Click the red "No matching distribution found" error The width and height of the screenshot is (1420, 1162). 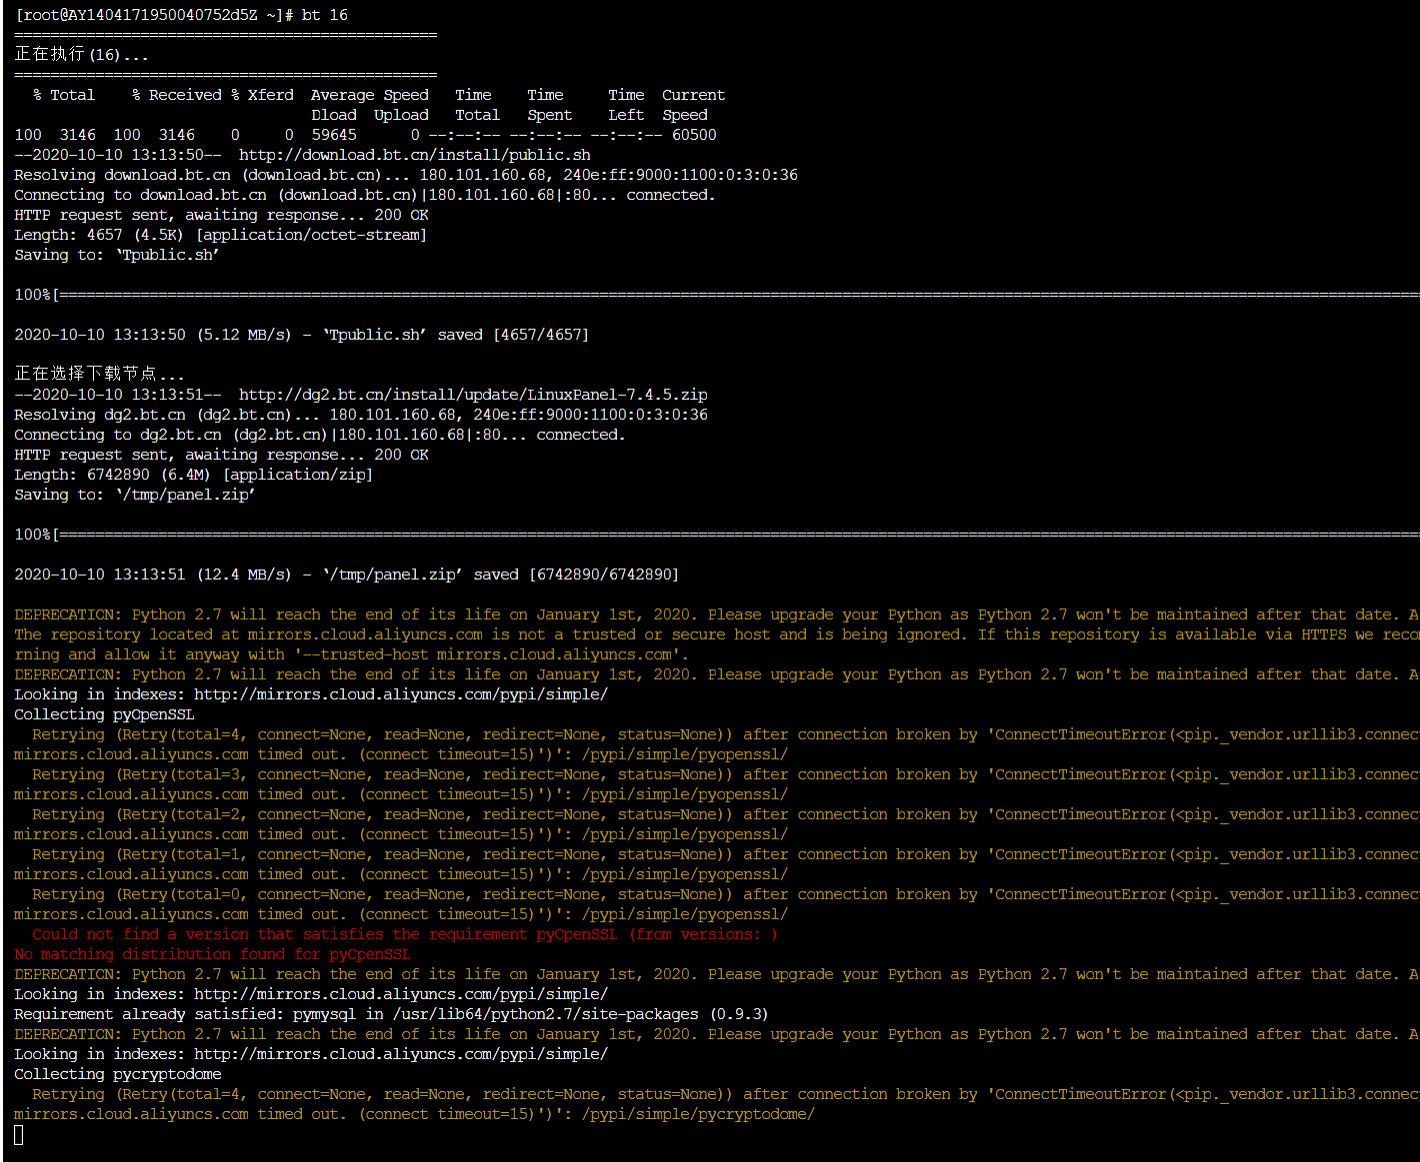(x=212, y=954)
